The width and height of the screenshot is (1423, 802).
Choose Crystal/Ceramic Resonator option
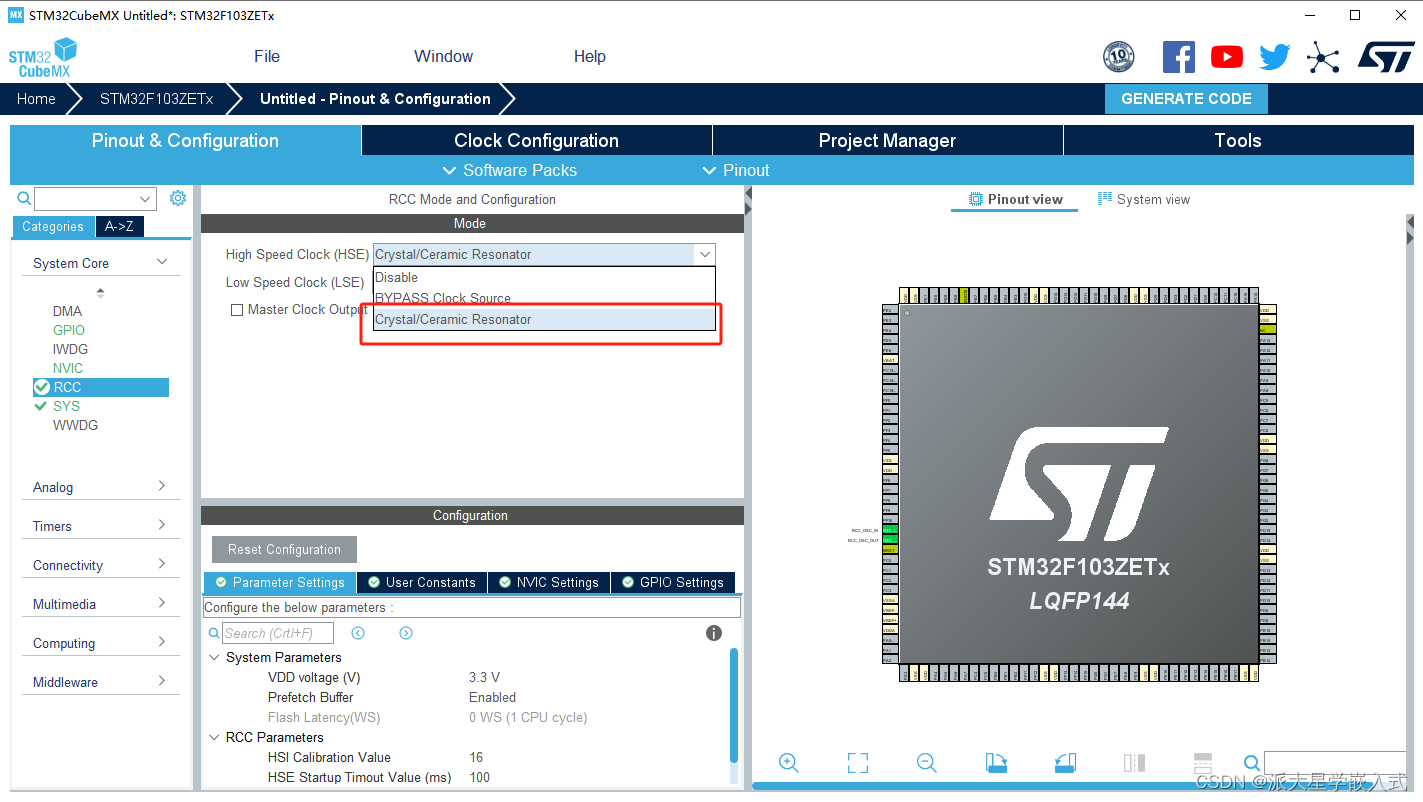tap(544, 319)
